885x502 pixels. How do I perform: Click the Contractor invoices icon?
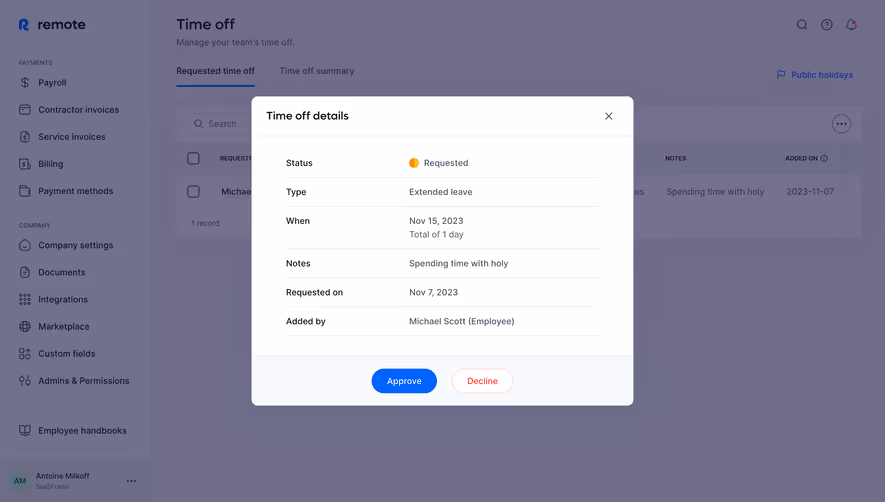pos(25,110)
